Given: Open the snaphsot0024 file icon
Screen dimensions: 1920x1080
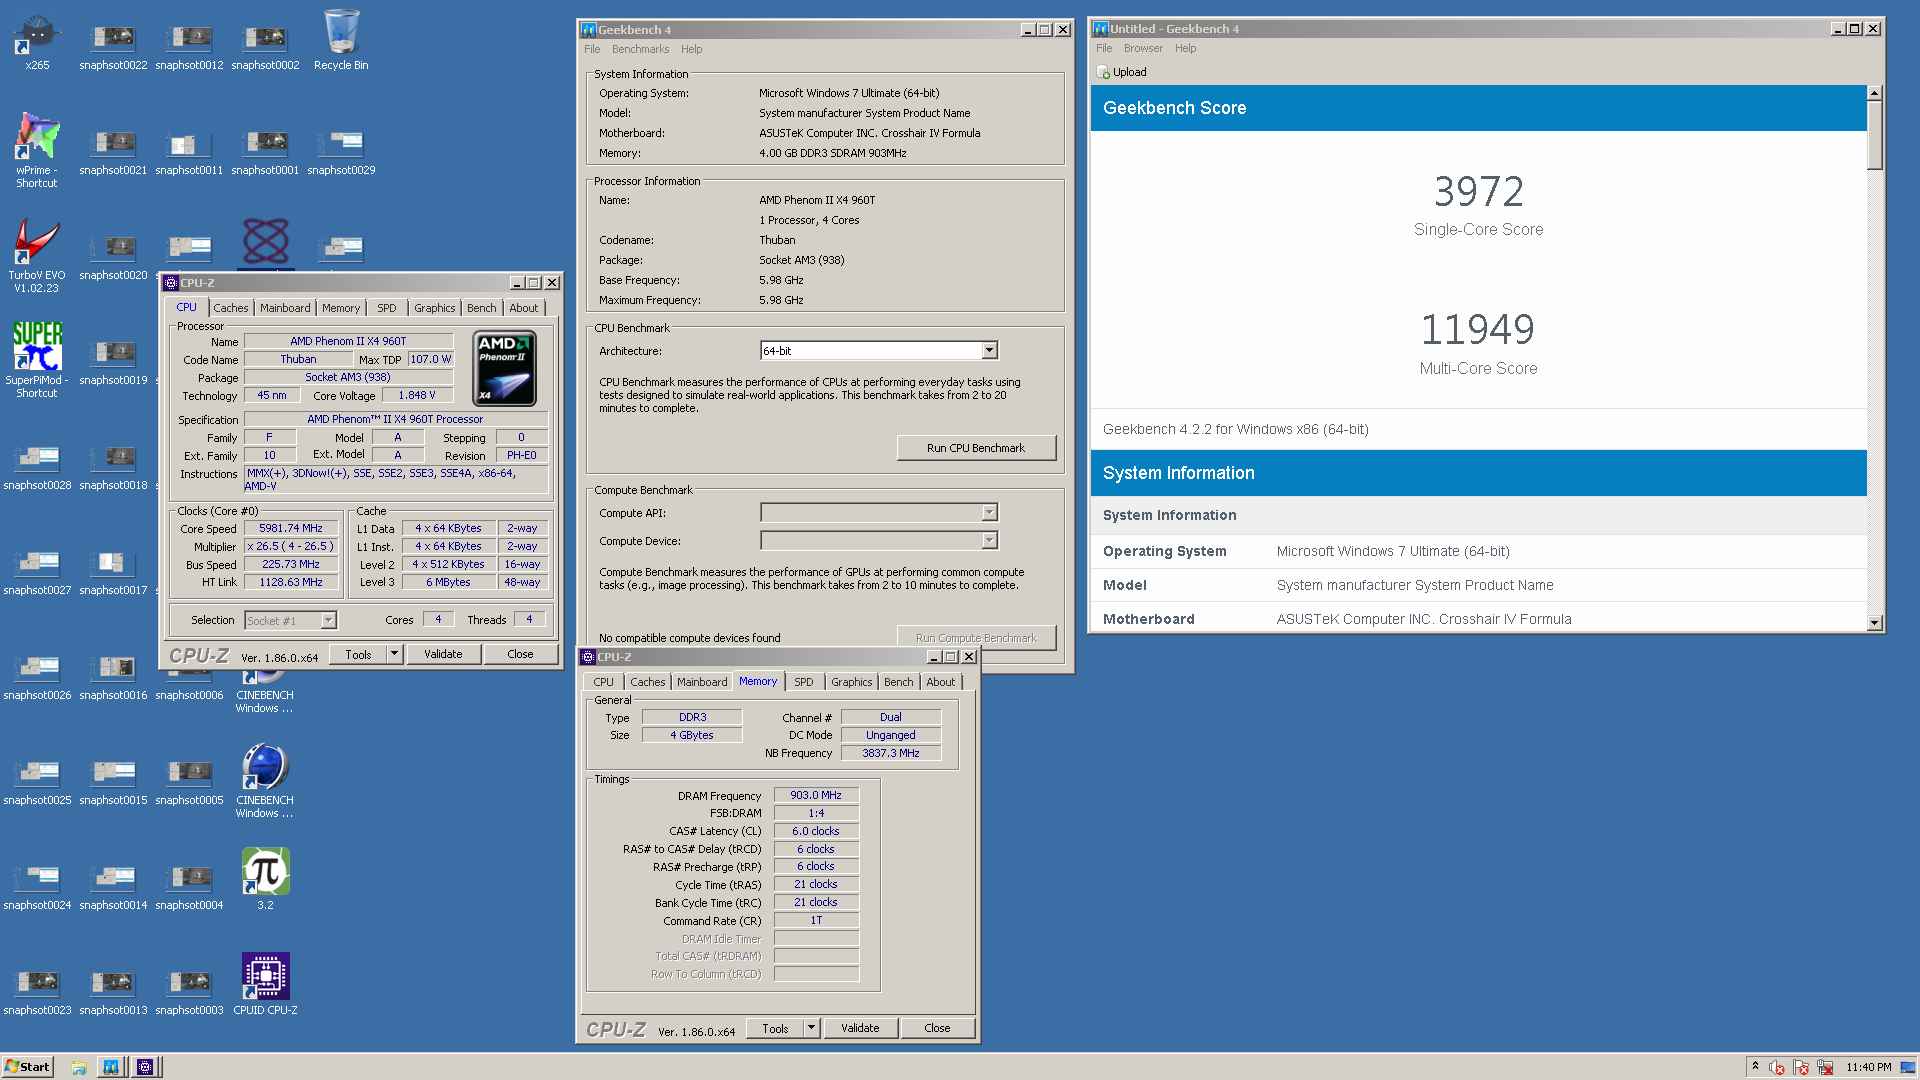Looking at the screenshot, I should point(37,885).
